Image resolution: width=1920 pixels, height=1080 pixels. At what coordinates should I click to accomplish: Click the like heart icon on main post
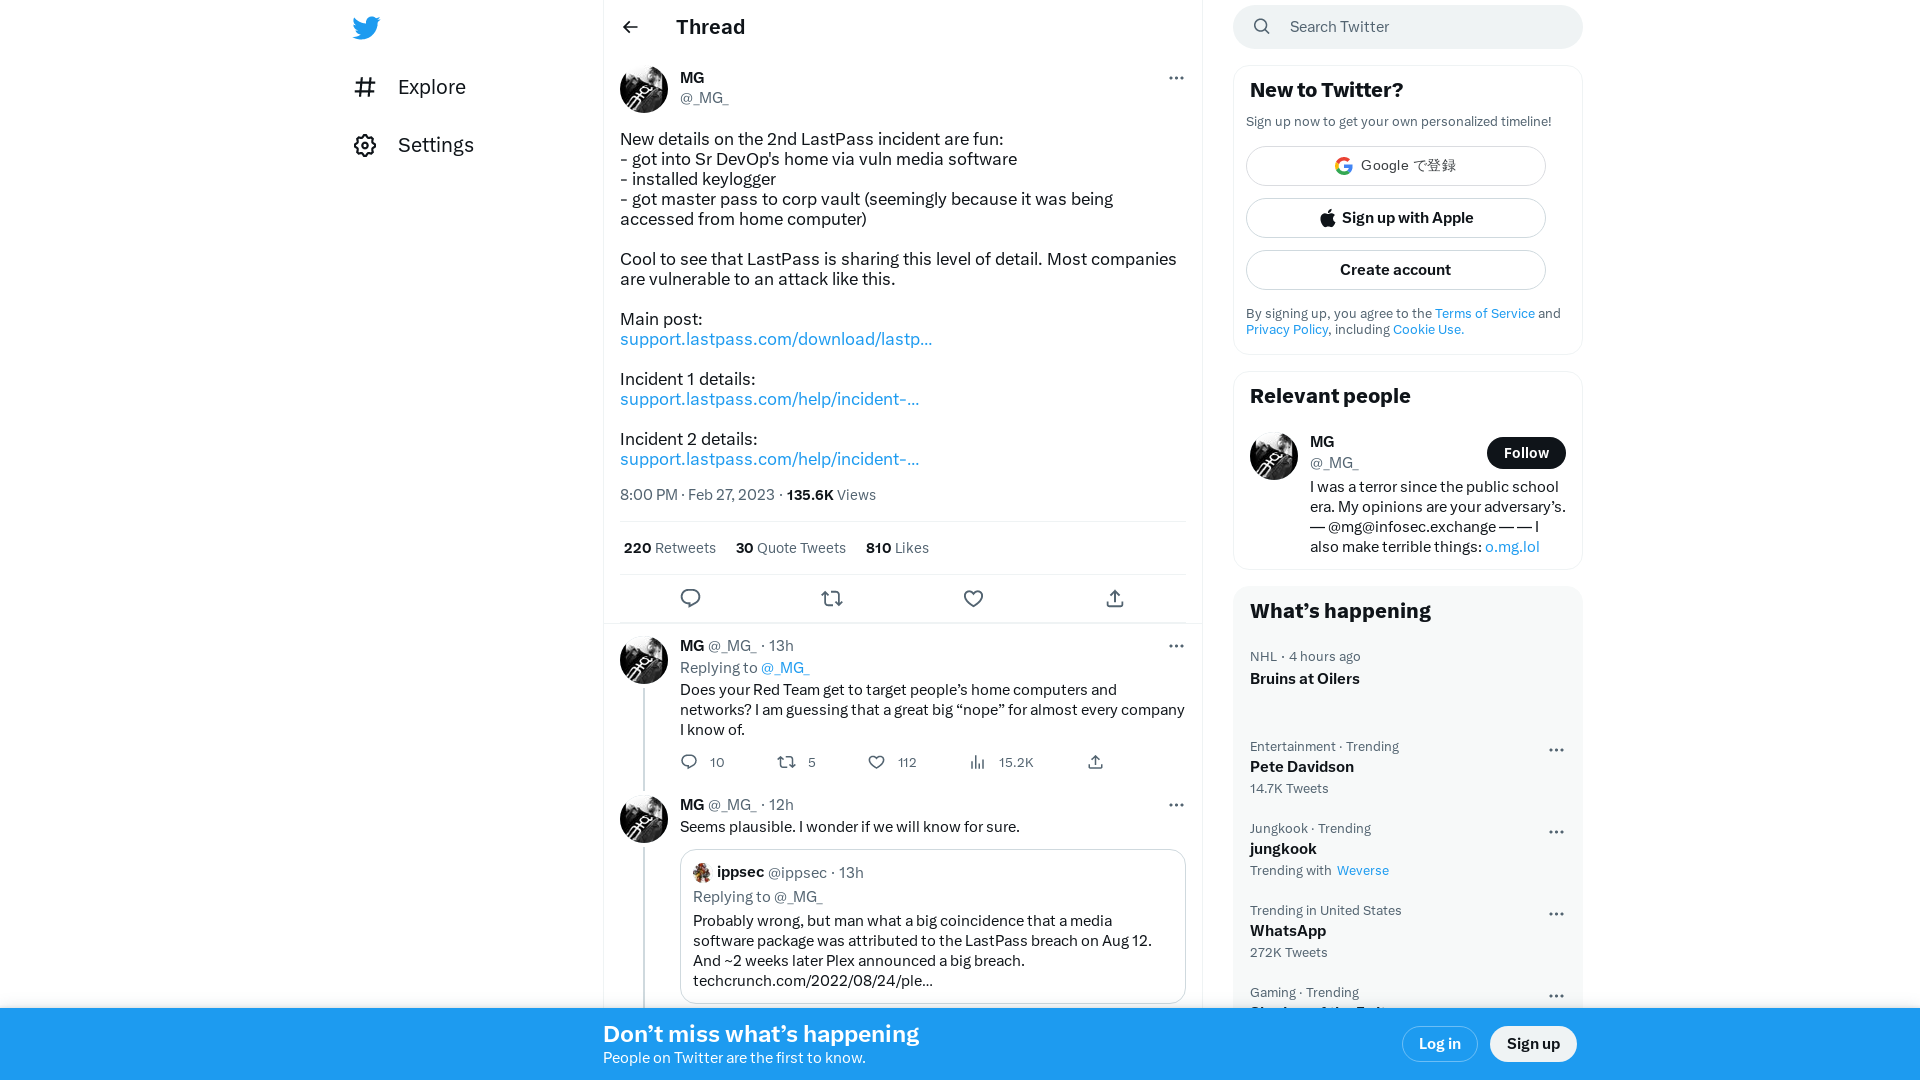pyautogui.click(x=973, y=597)
